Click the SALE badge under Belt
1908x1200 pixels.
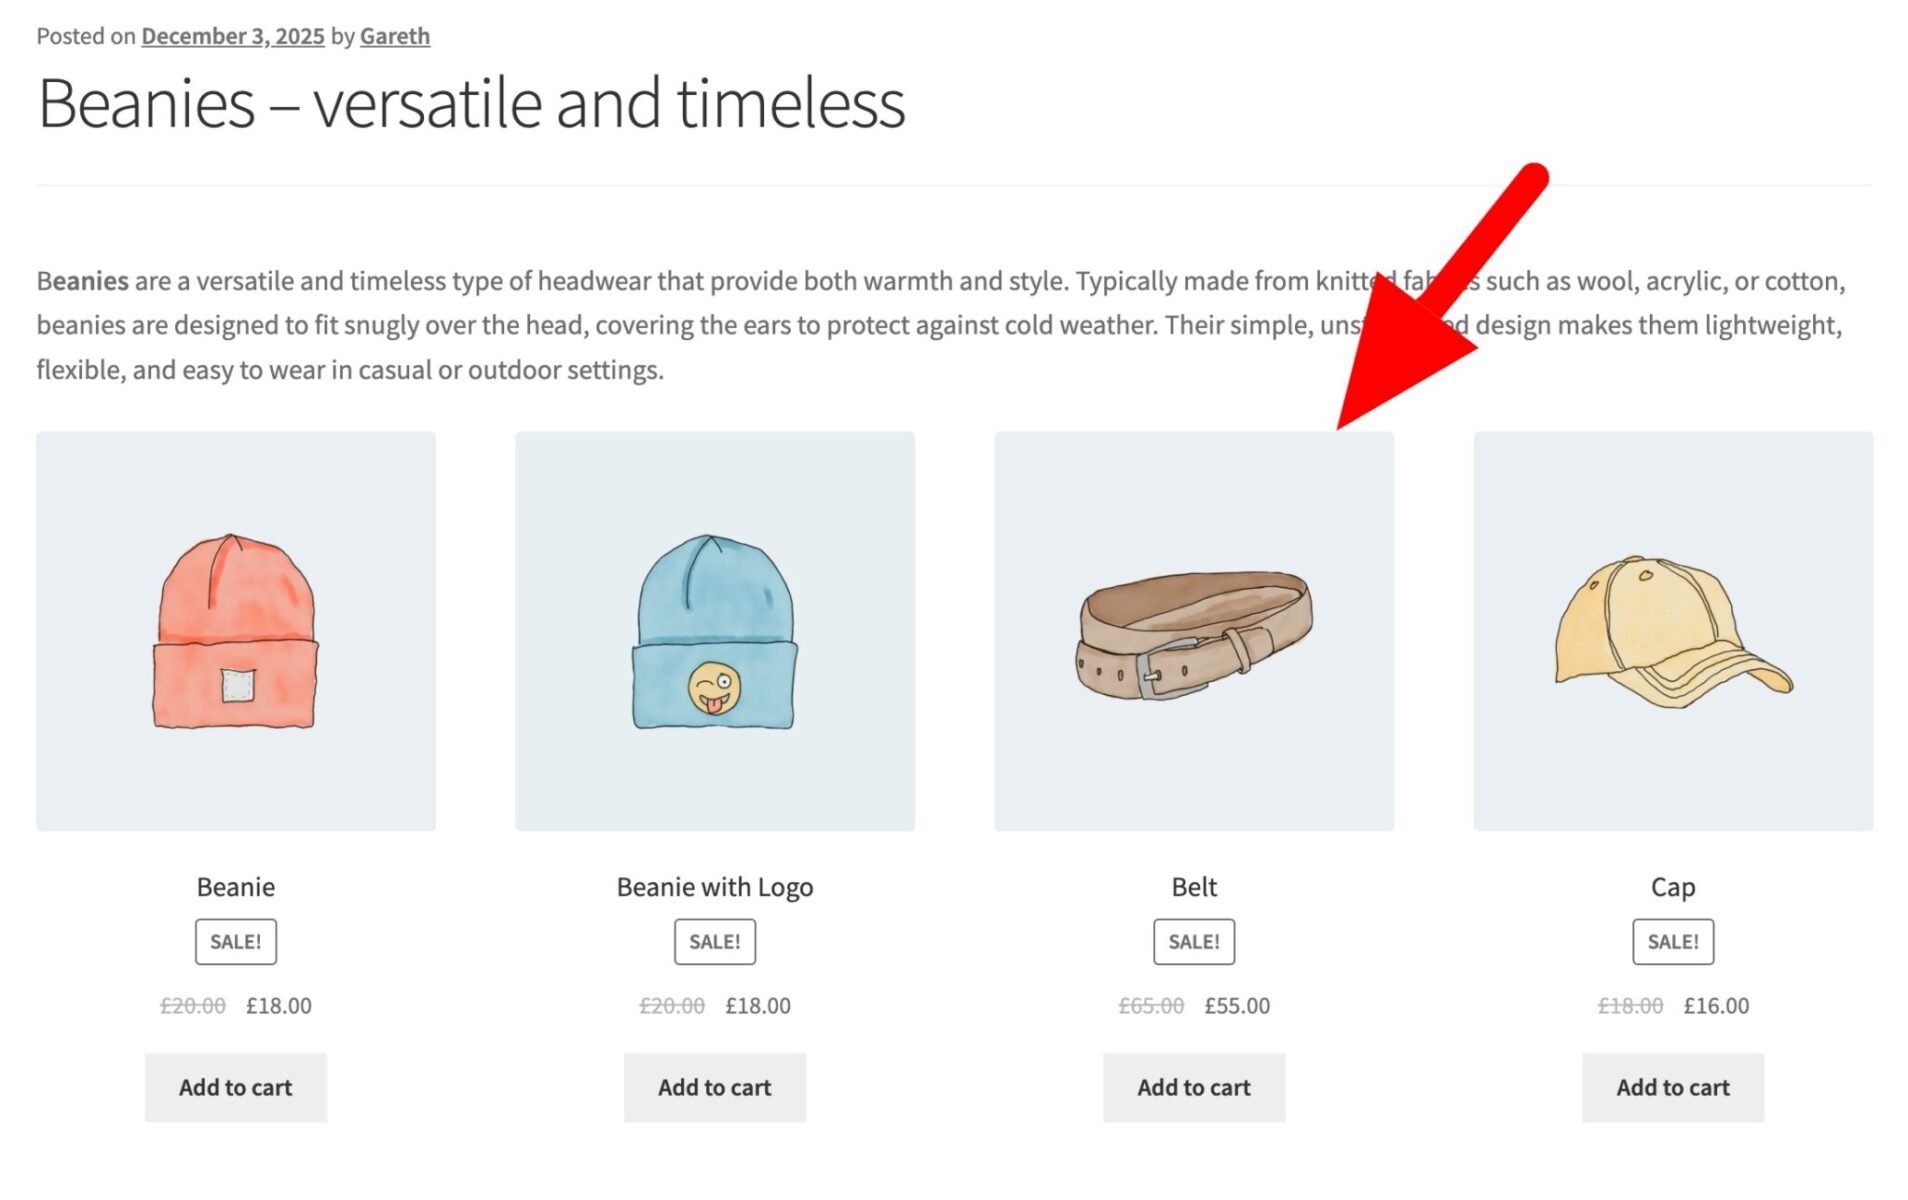tap(1194, 940)
